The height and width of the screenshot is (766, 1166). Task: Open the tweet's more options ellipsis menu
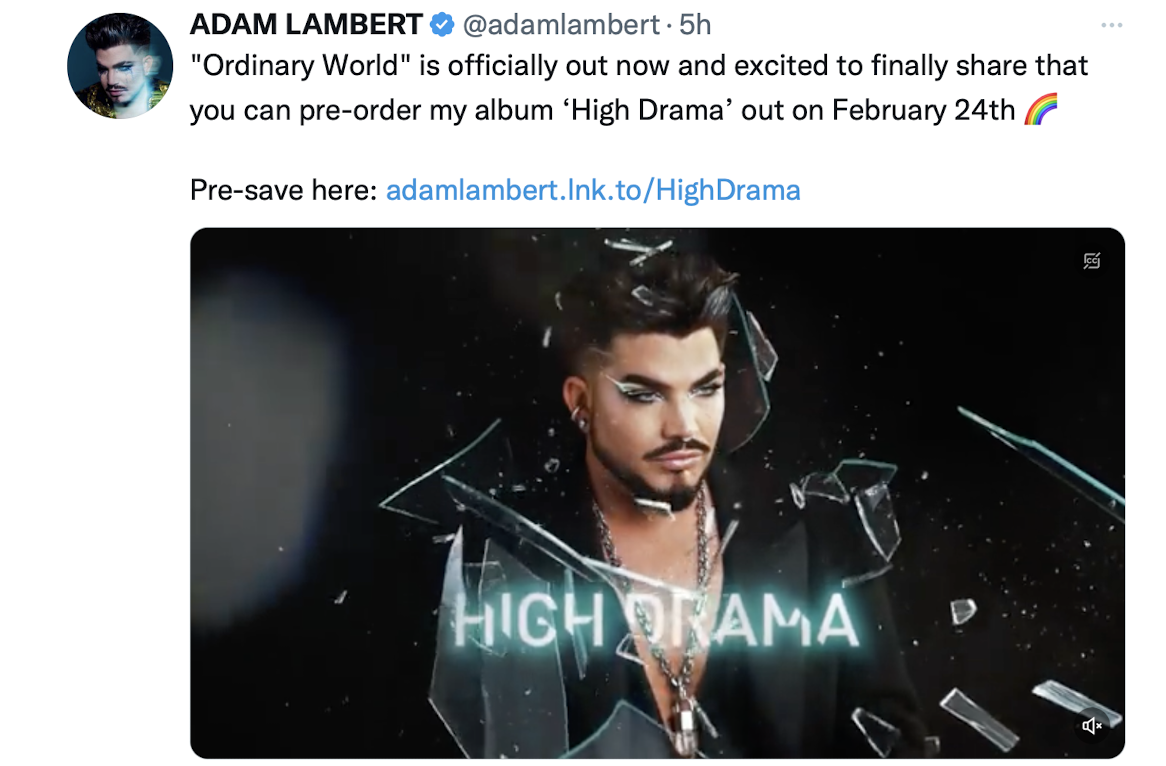tap(1111, 25)
